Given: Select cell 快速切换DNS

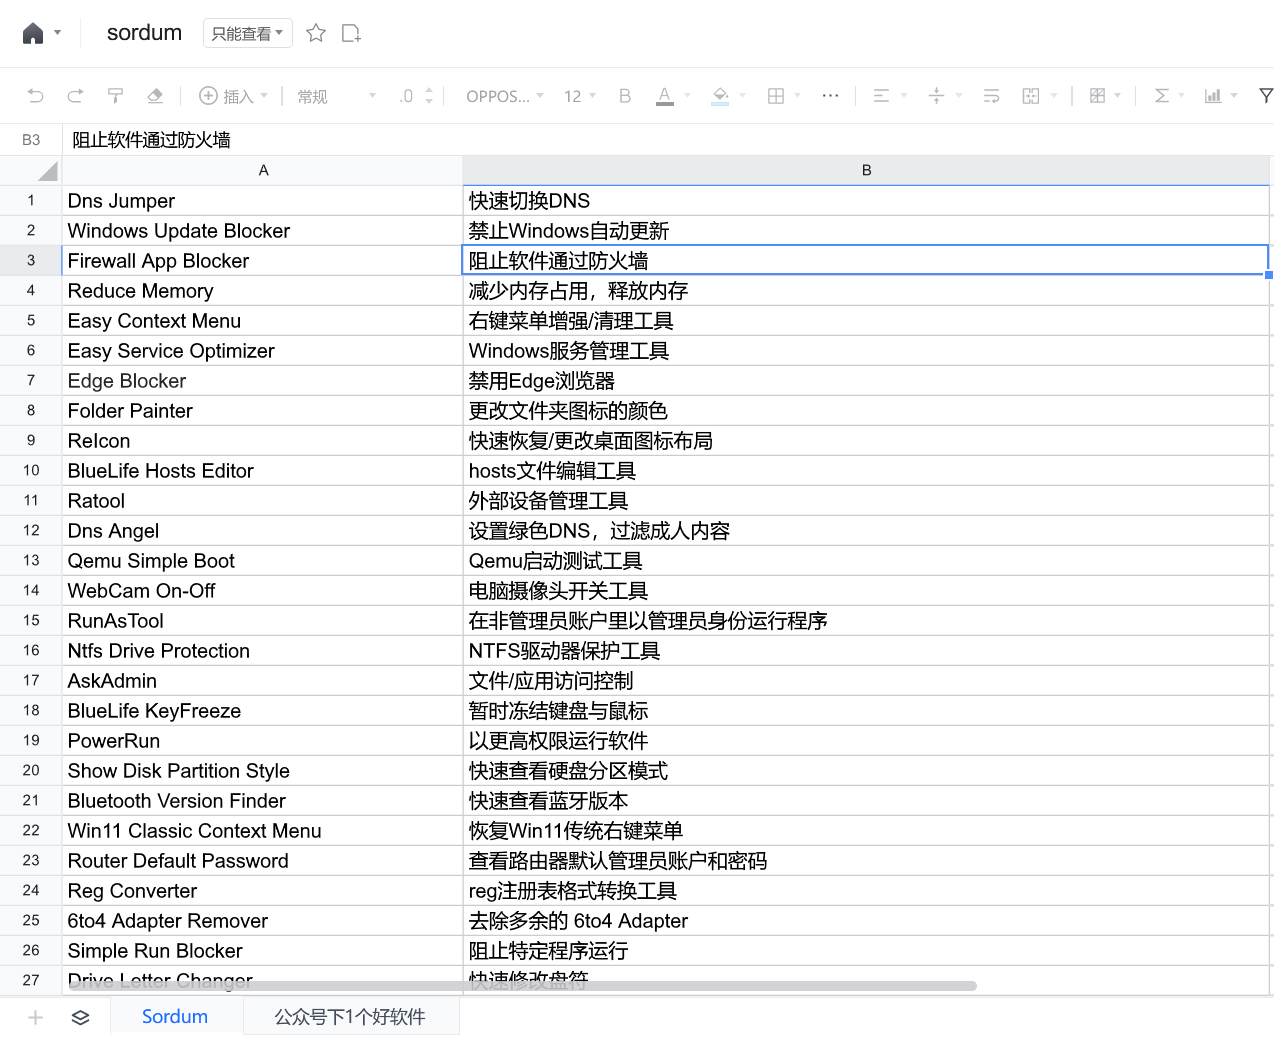Looking at the screenshot, I should (866, 201).
